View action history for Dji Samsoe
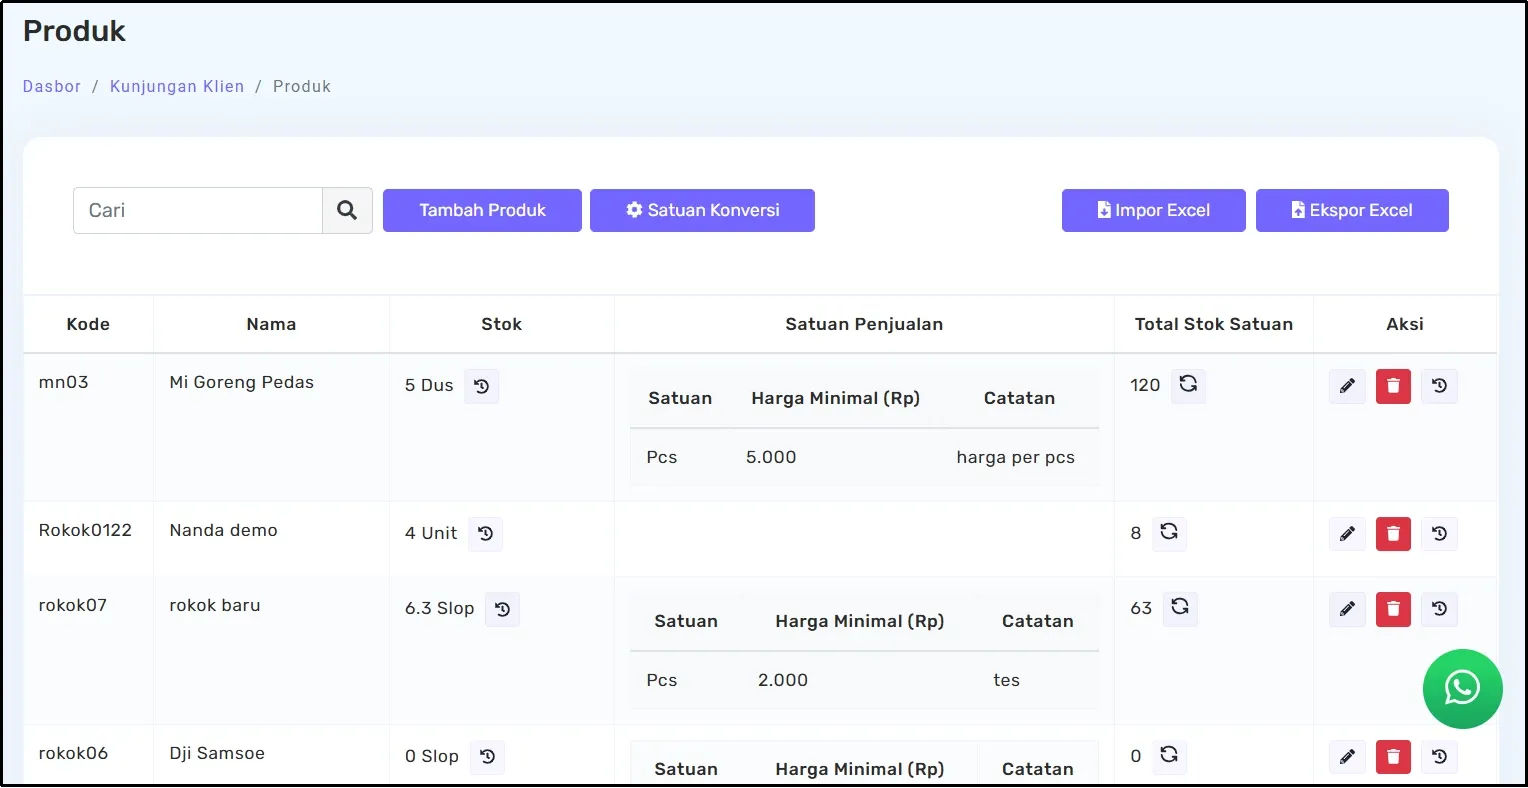 (x=1440, y=757)
